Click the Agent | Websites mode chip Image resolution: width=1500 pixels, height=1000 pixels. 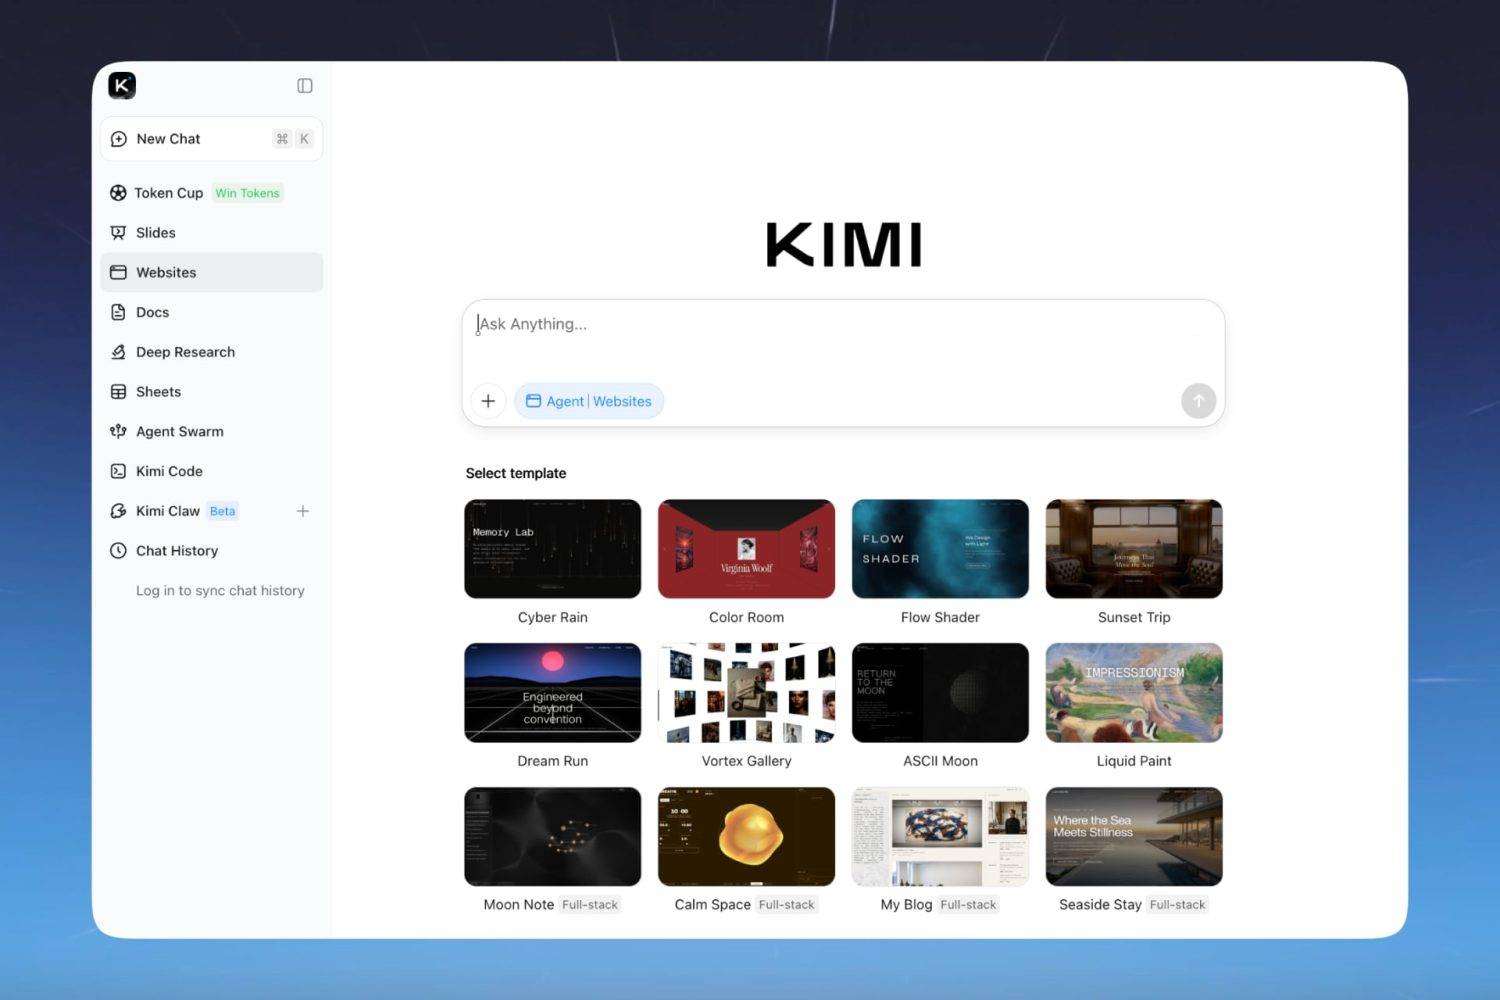(589, 401)
